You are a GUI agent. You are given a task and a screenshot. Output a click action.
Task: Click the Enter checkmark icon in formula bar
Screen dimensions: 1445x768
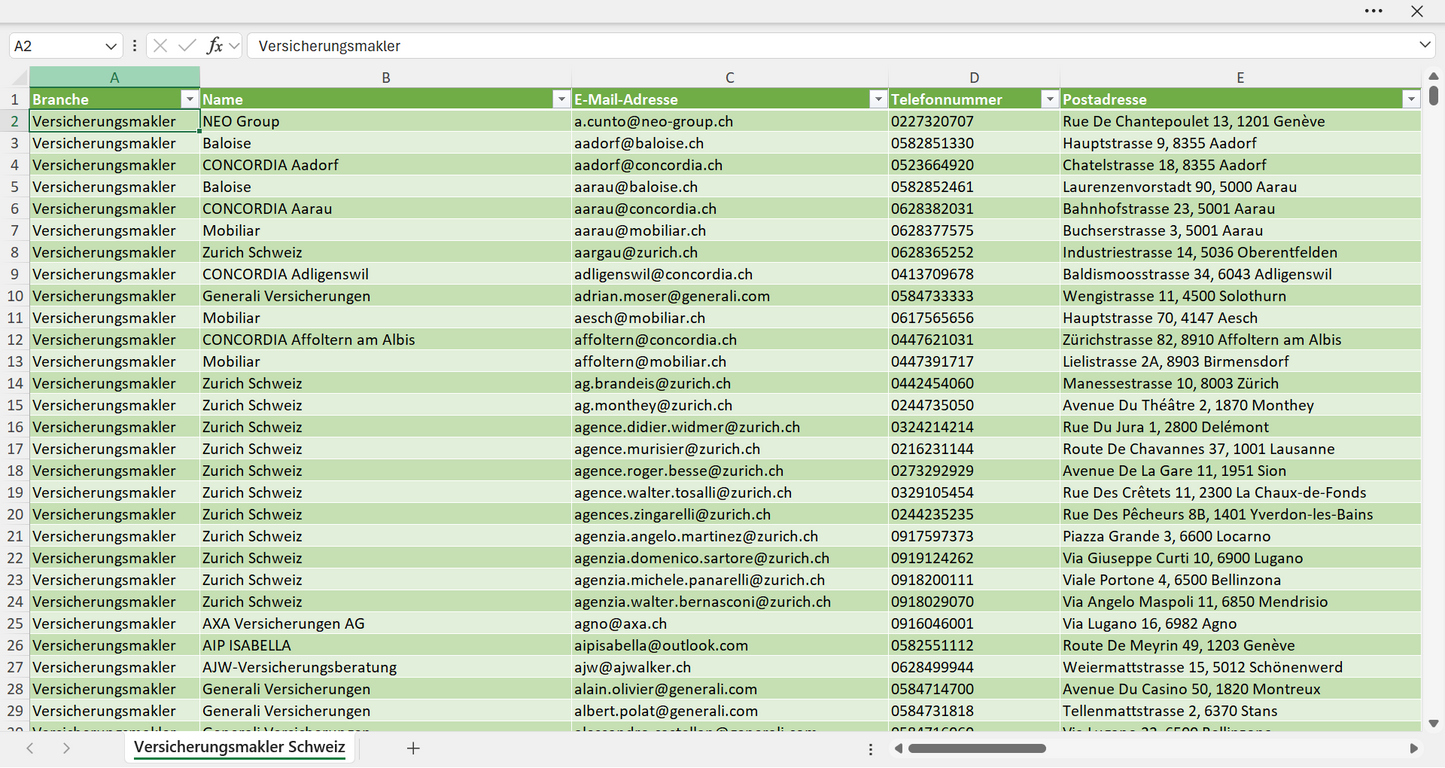coord(187,46)
